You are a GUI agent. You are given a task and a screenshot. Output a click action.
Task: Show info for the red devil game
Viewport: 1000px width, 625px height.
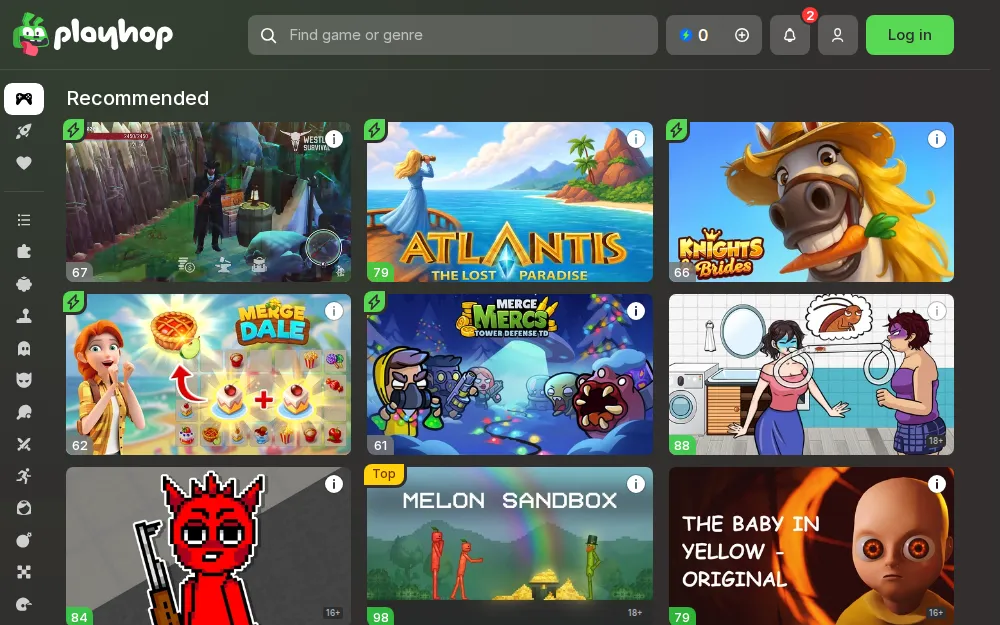pyautogui.click(x=334, y=484)
